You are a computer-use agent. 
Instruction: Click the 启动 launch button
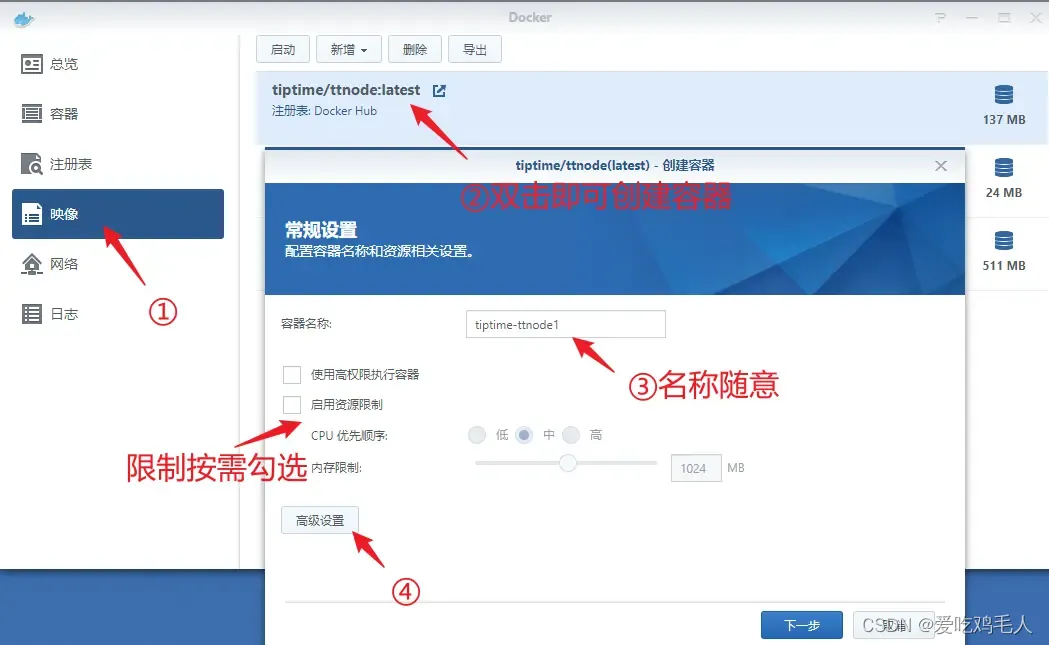coord(283,50)
